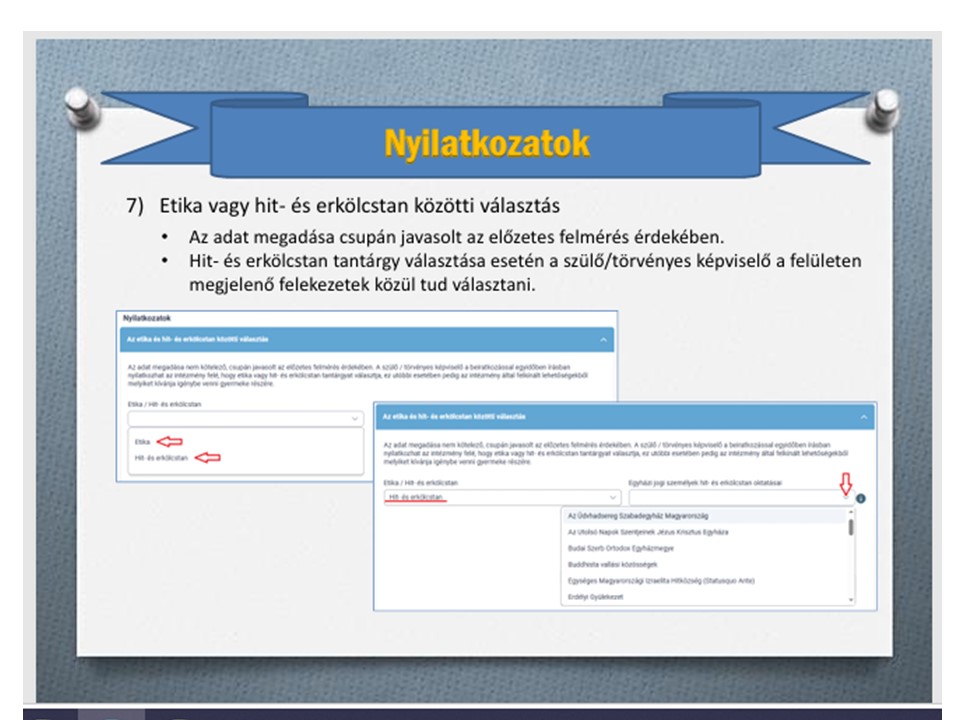
Task: Select Az Üdvhadsereg Szabadegyház Magyarország
Action: click(x=645, y=515)
